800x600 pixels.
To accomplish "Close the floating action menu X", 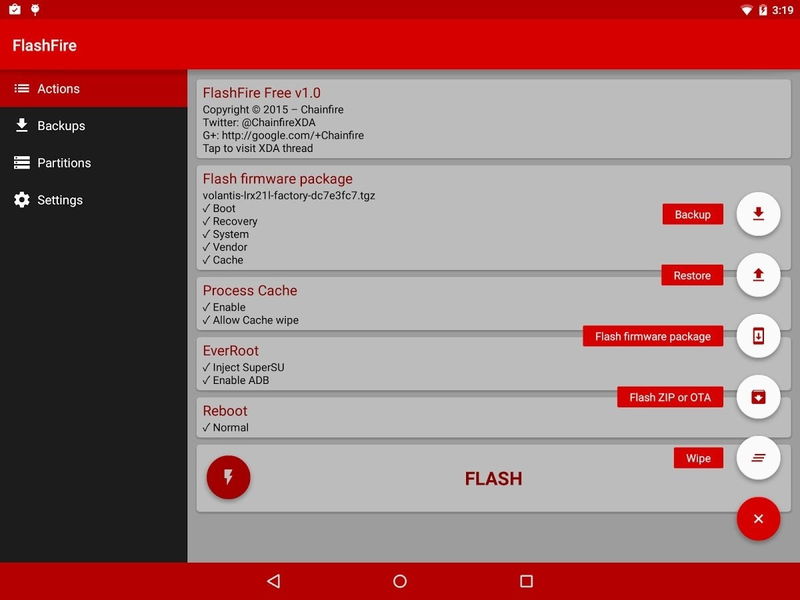I will [758, 519].
